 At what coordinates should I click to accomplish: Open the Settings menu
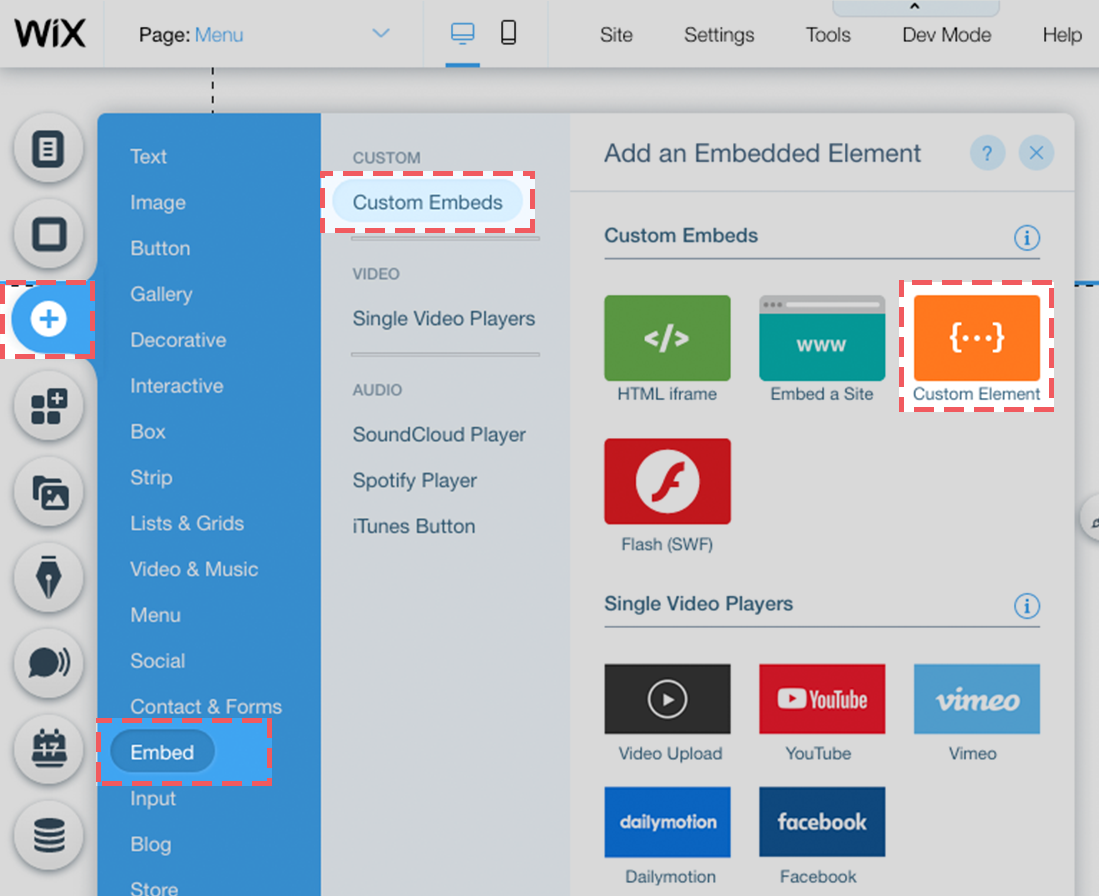718,34
